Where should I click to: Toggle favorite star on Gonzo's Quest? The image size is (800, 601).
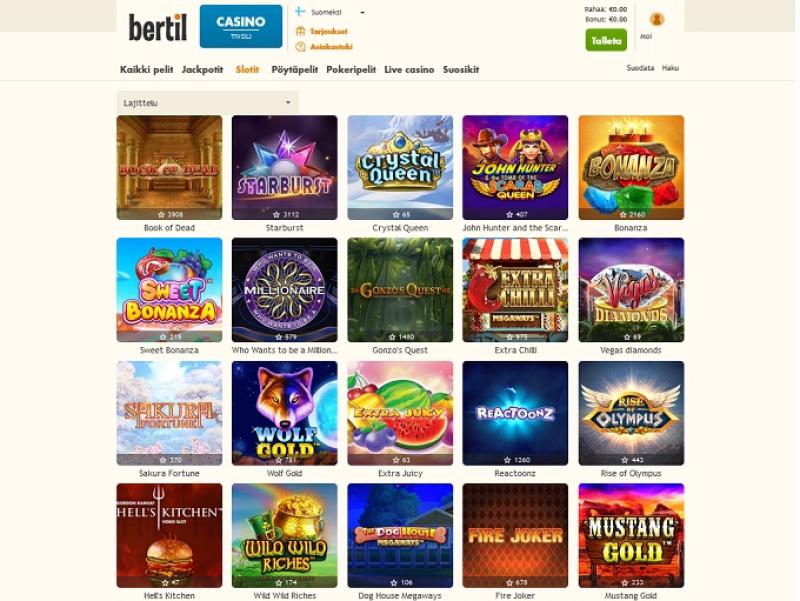coord(392,337)
